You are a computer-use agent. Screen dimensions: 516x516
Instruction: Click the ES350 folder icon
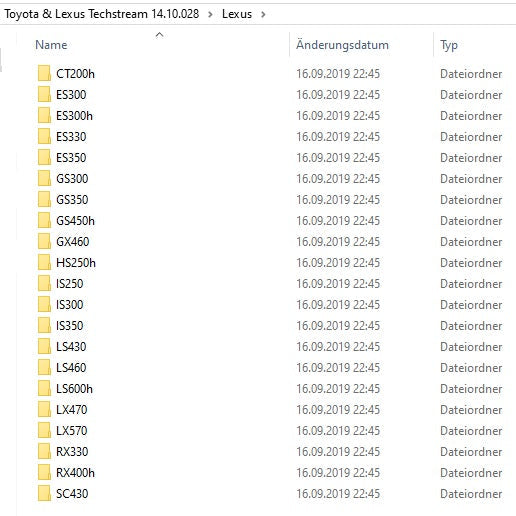pyautogui.click(x=44, y=157)
